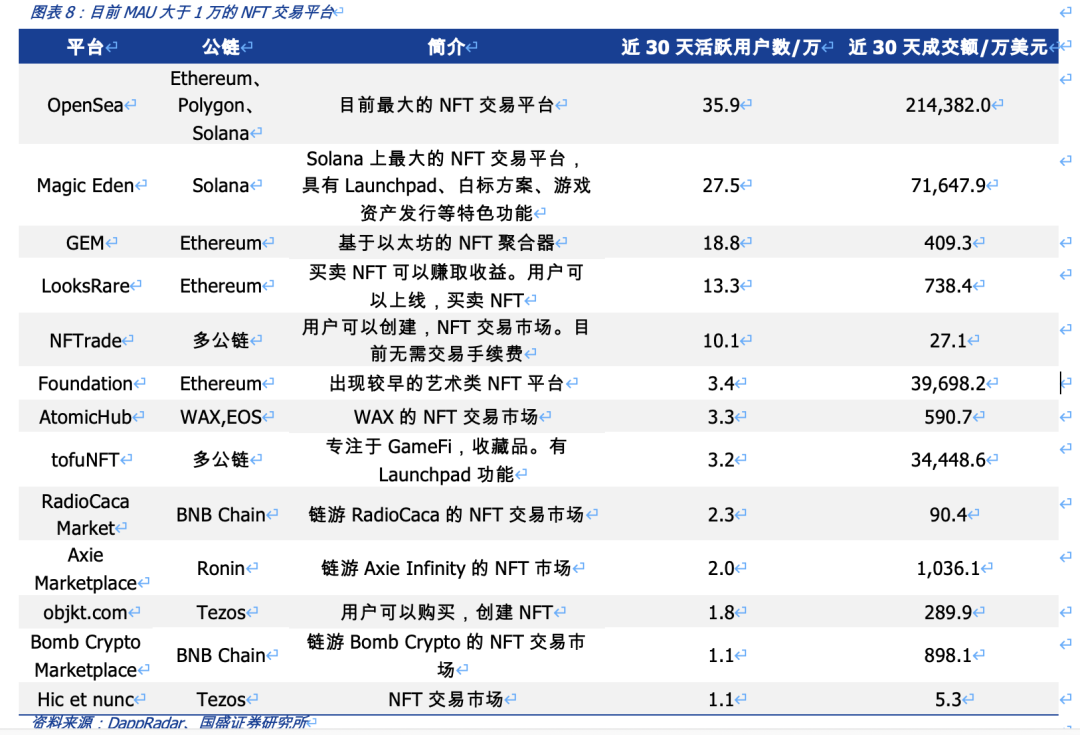Screen dimensions: 1080x735
Task: Click the 'RadioCaca Market' platform name
Action: pos(85,515)
